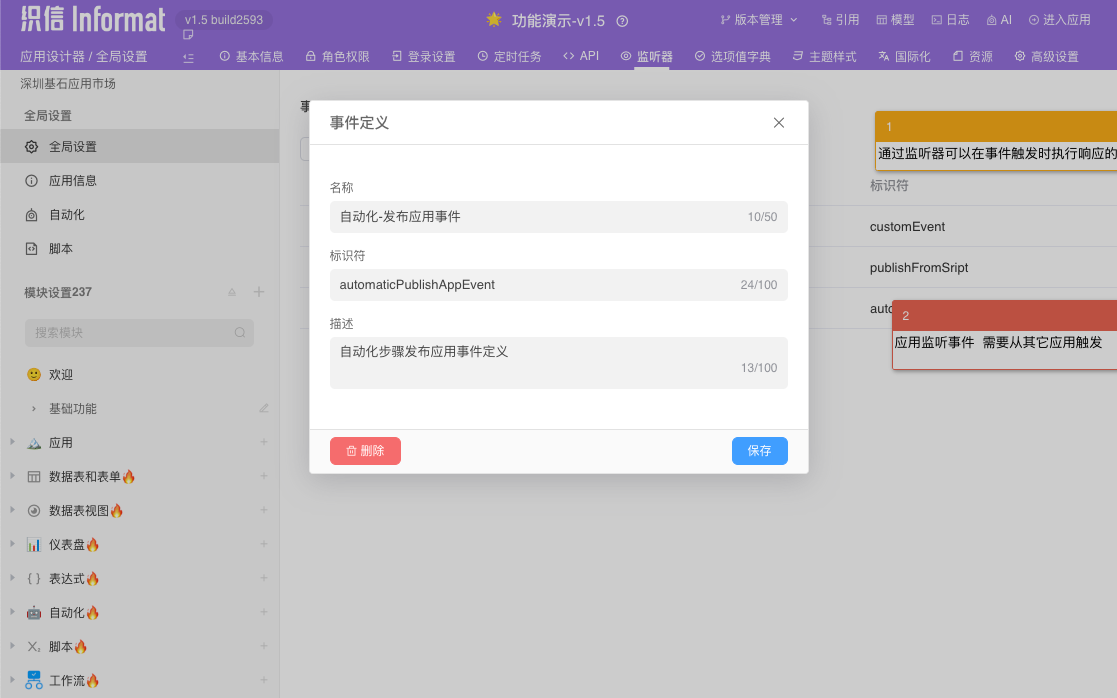Open the 角色权限 tab
This screenshot has height=698, width=1117.
click(x=337, y=57)
